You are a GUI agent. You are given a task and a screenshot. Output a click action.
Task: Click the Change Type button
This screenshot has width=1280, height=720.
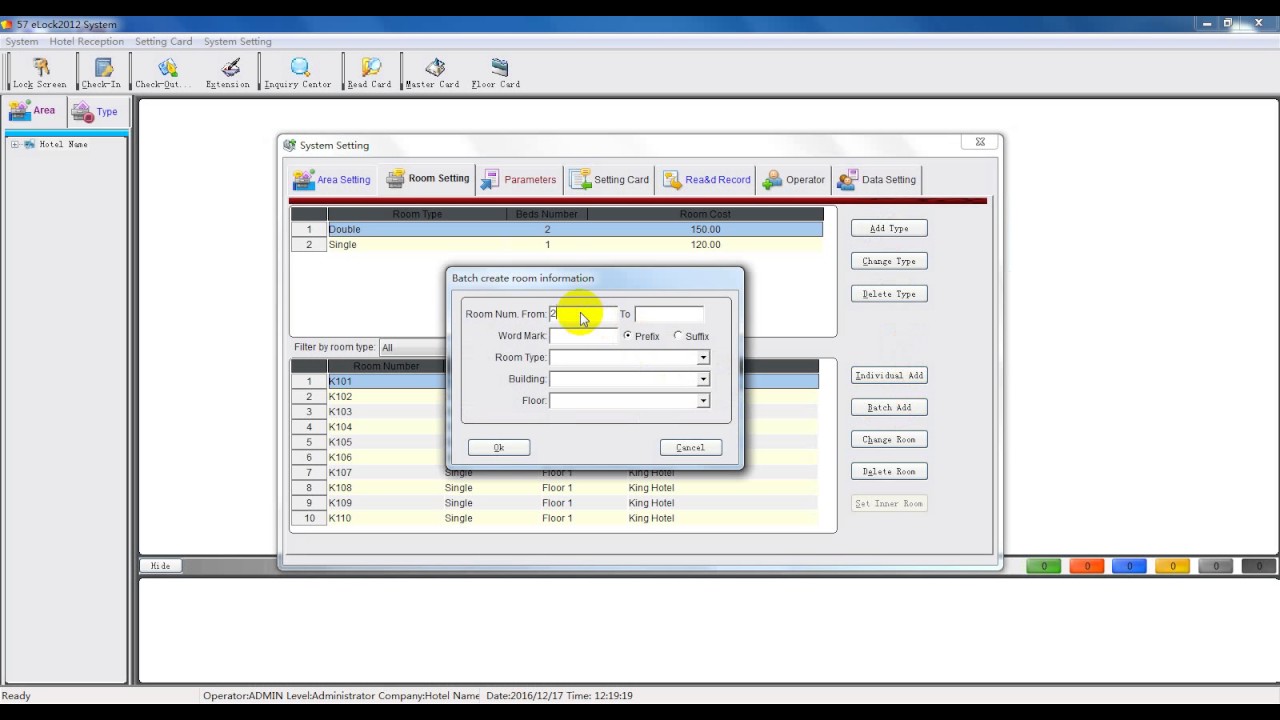tap(889, 261)
